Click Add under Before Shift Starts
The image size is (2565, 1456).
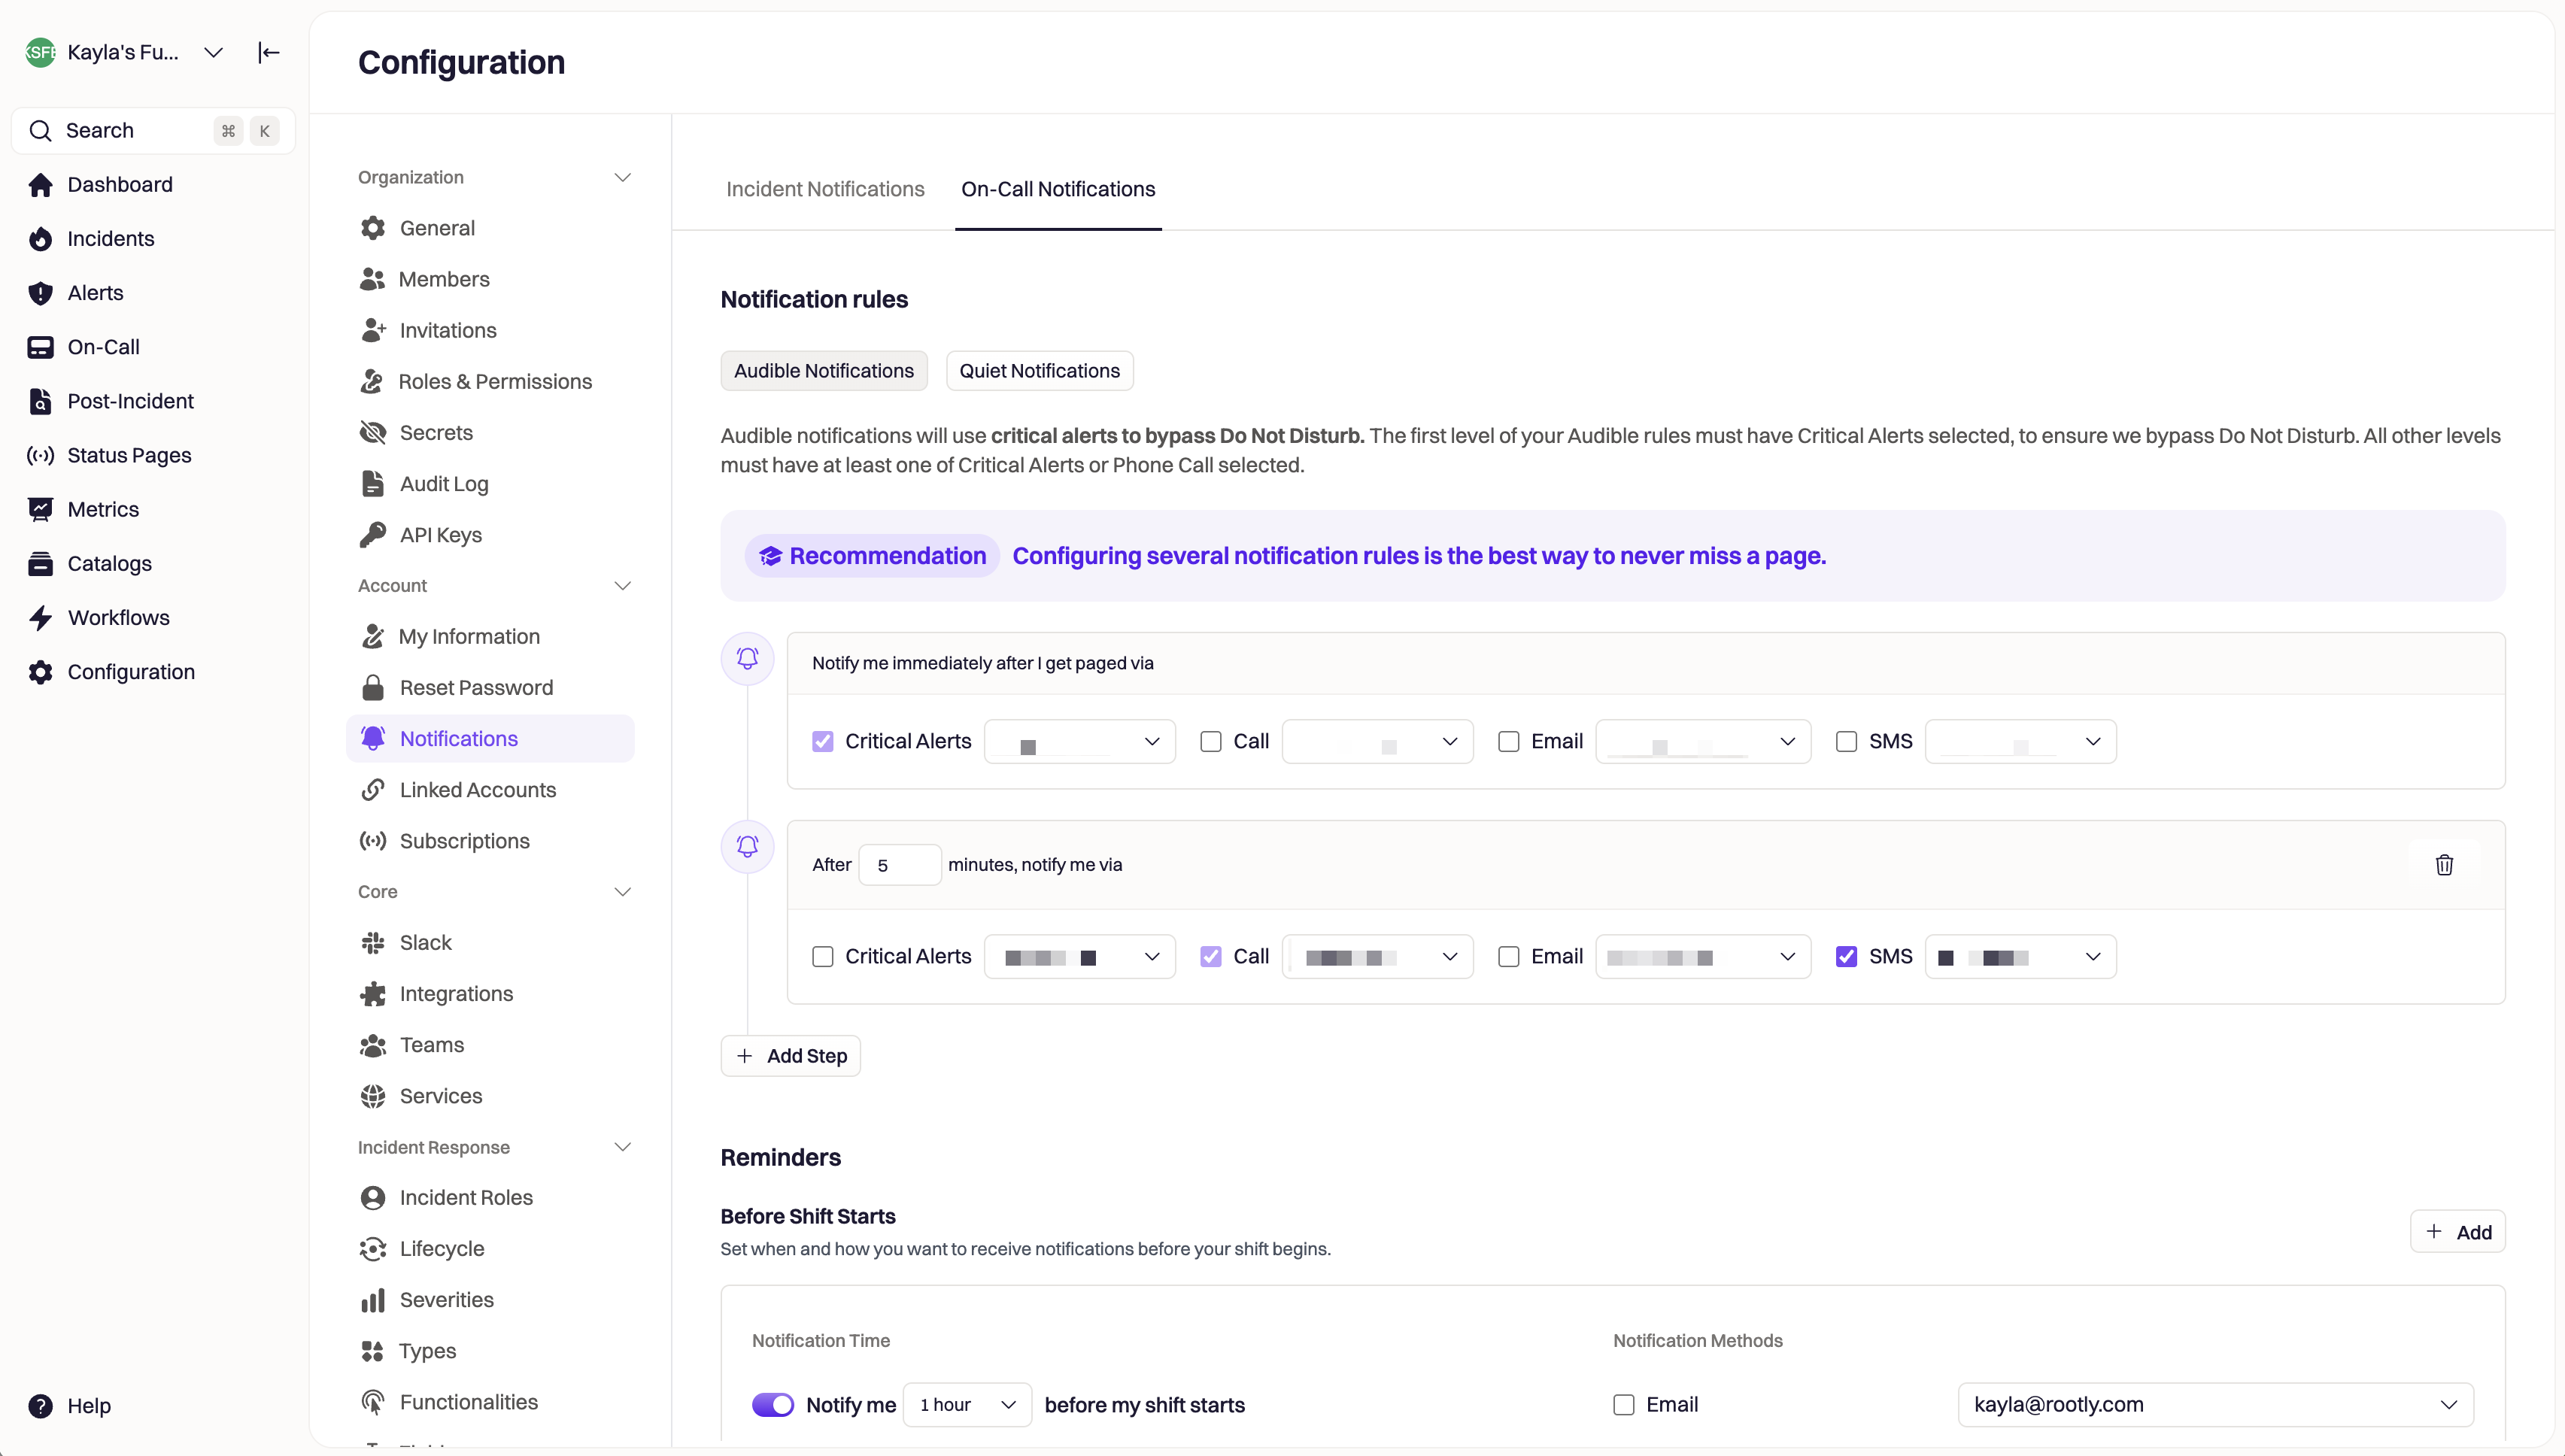click(x=2458, y=1232)
